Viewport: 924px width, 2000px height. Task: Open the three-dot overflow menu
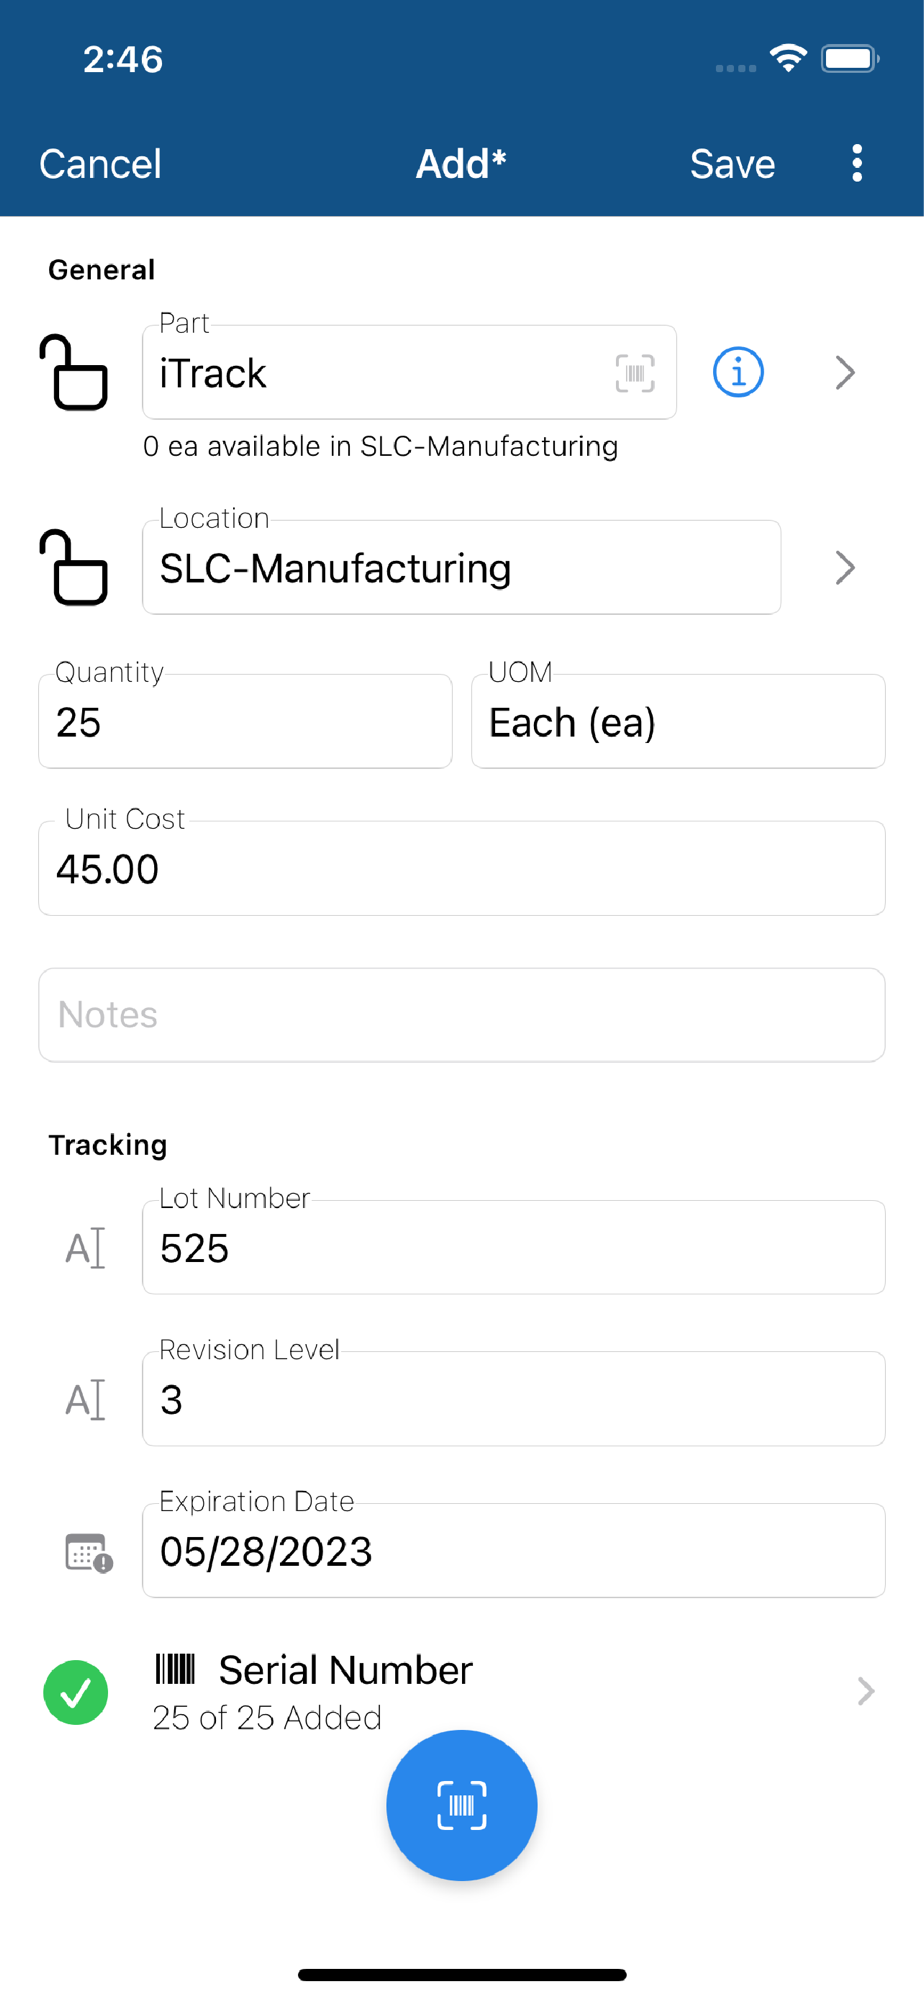coord(857,163)
